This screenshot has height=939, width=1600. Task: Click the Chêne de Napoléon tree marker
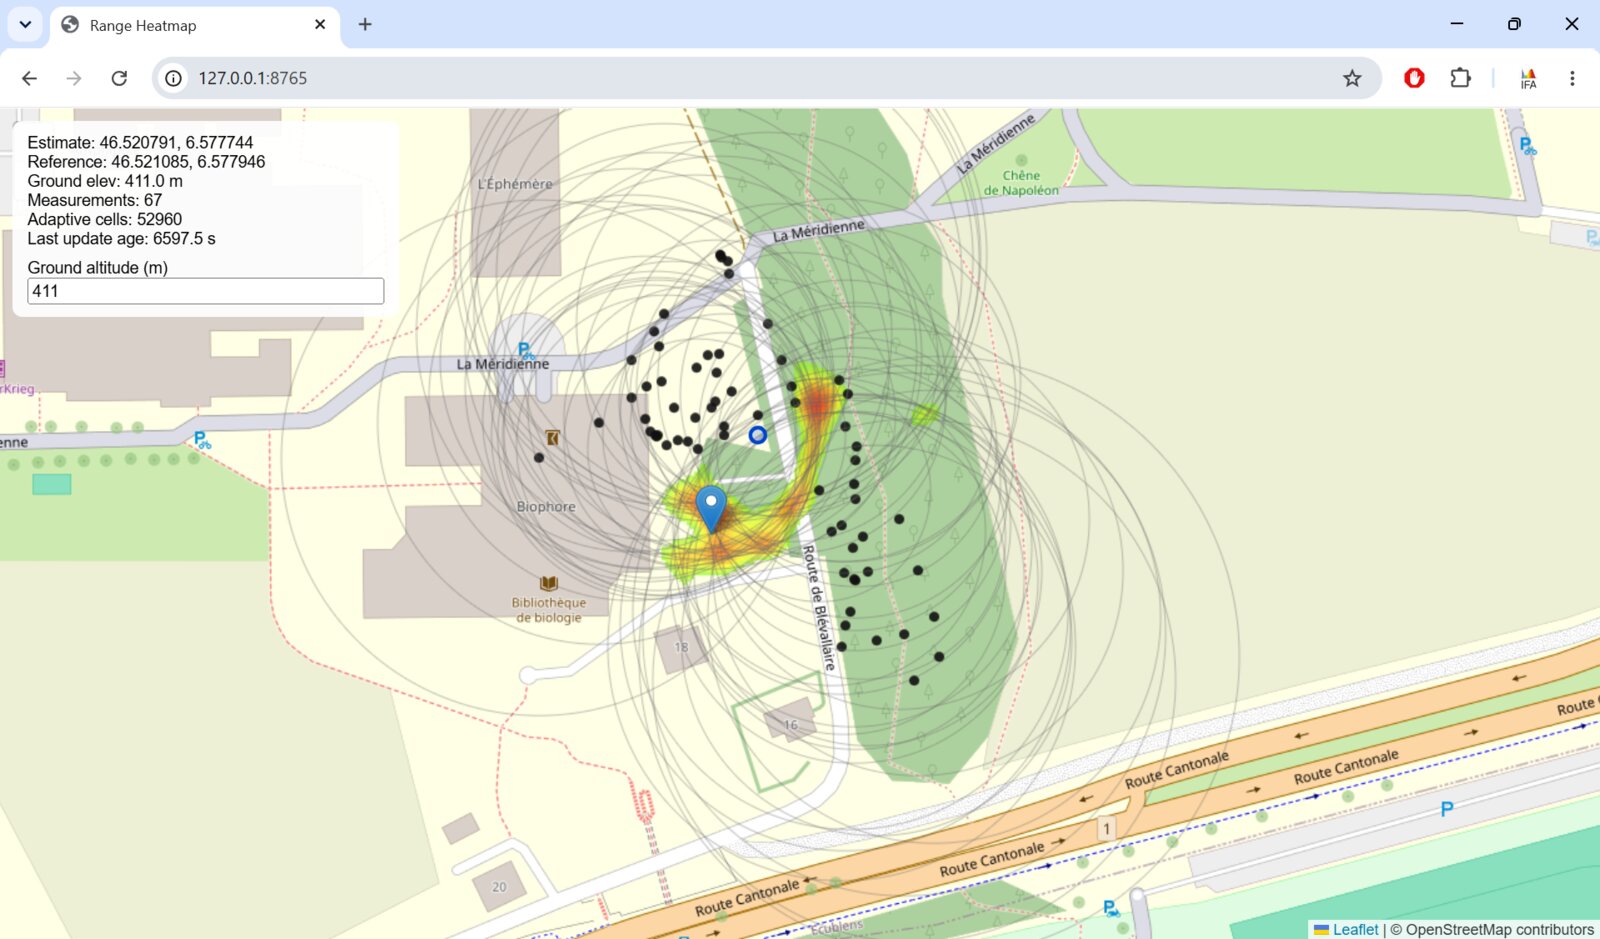coord(1021,160)
